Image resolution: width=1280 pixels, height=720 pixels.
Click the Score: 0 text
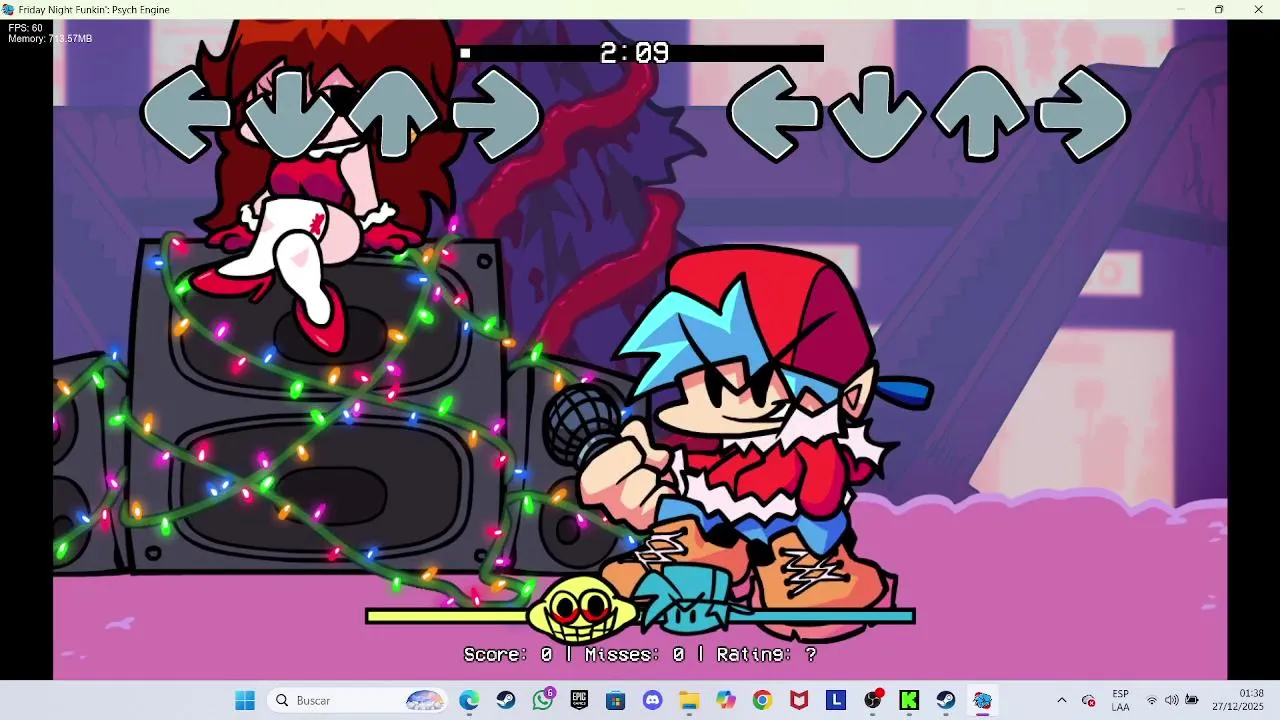pyautogui.click(x=508, y=654)
